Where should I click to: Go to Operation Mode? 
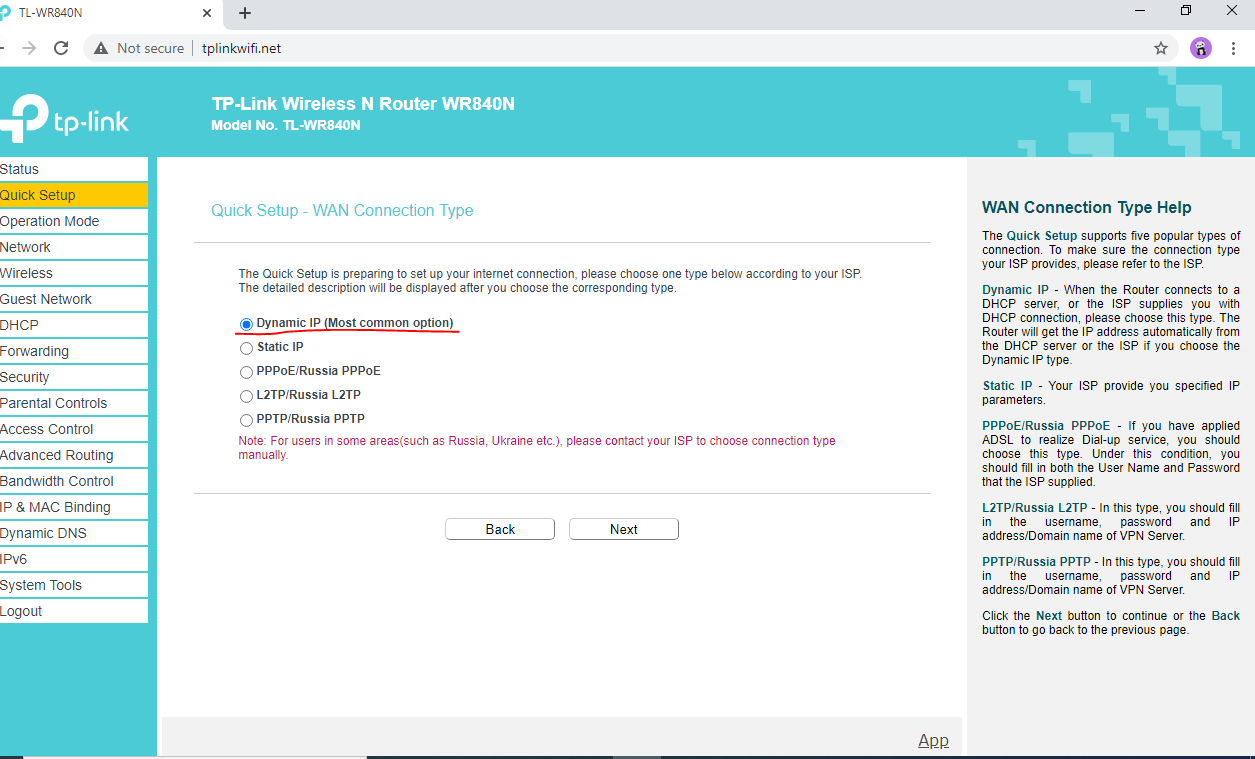click(x=74, y=221)
